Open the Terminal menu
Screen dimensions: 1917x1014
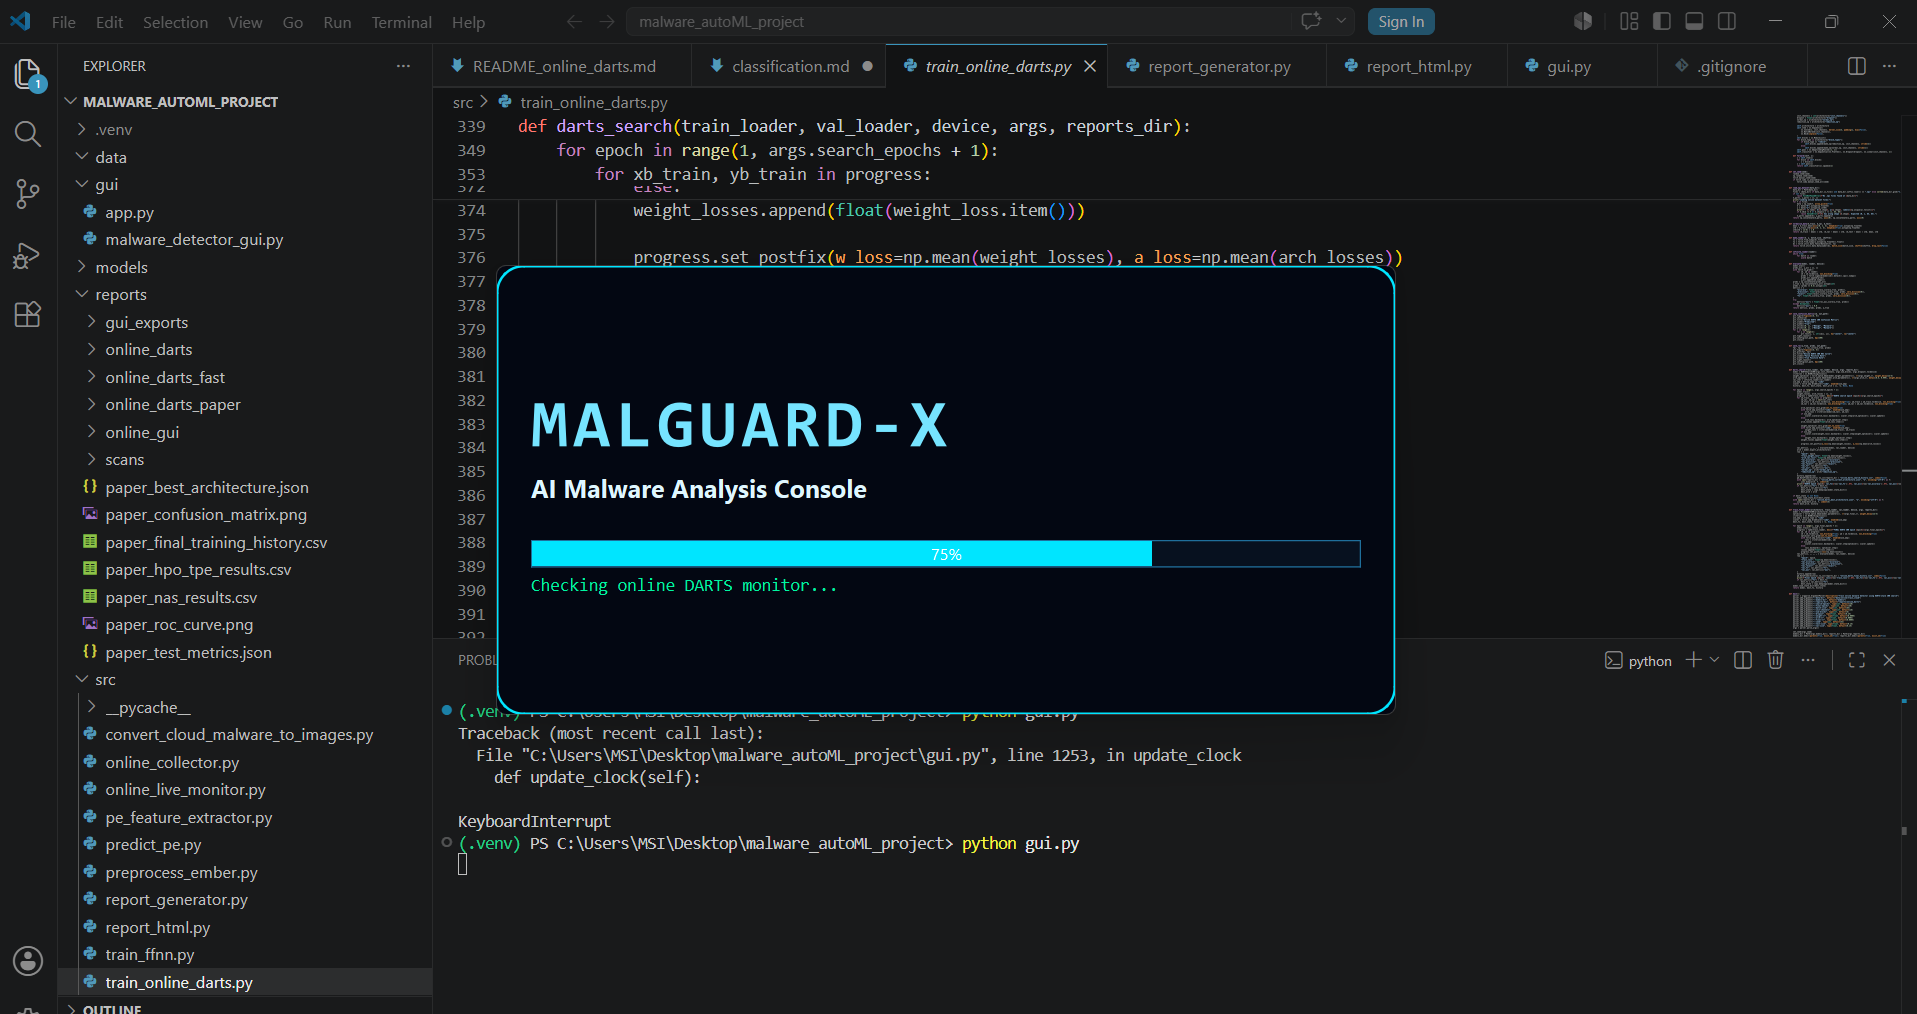[x=401, y=22]
